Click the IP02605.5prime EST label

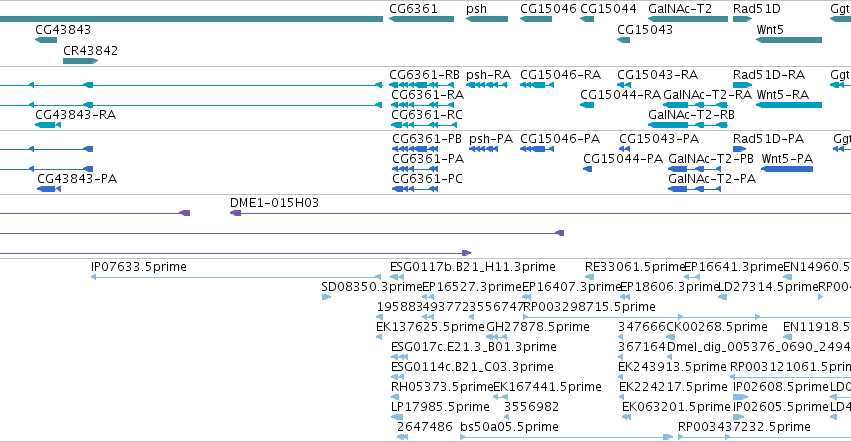click(781, 407)
